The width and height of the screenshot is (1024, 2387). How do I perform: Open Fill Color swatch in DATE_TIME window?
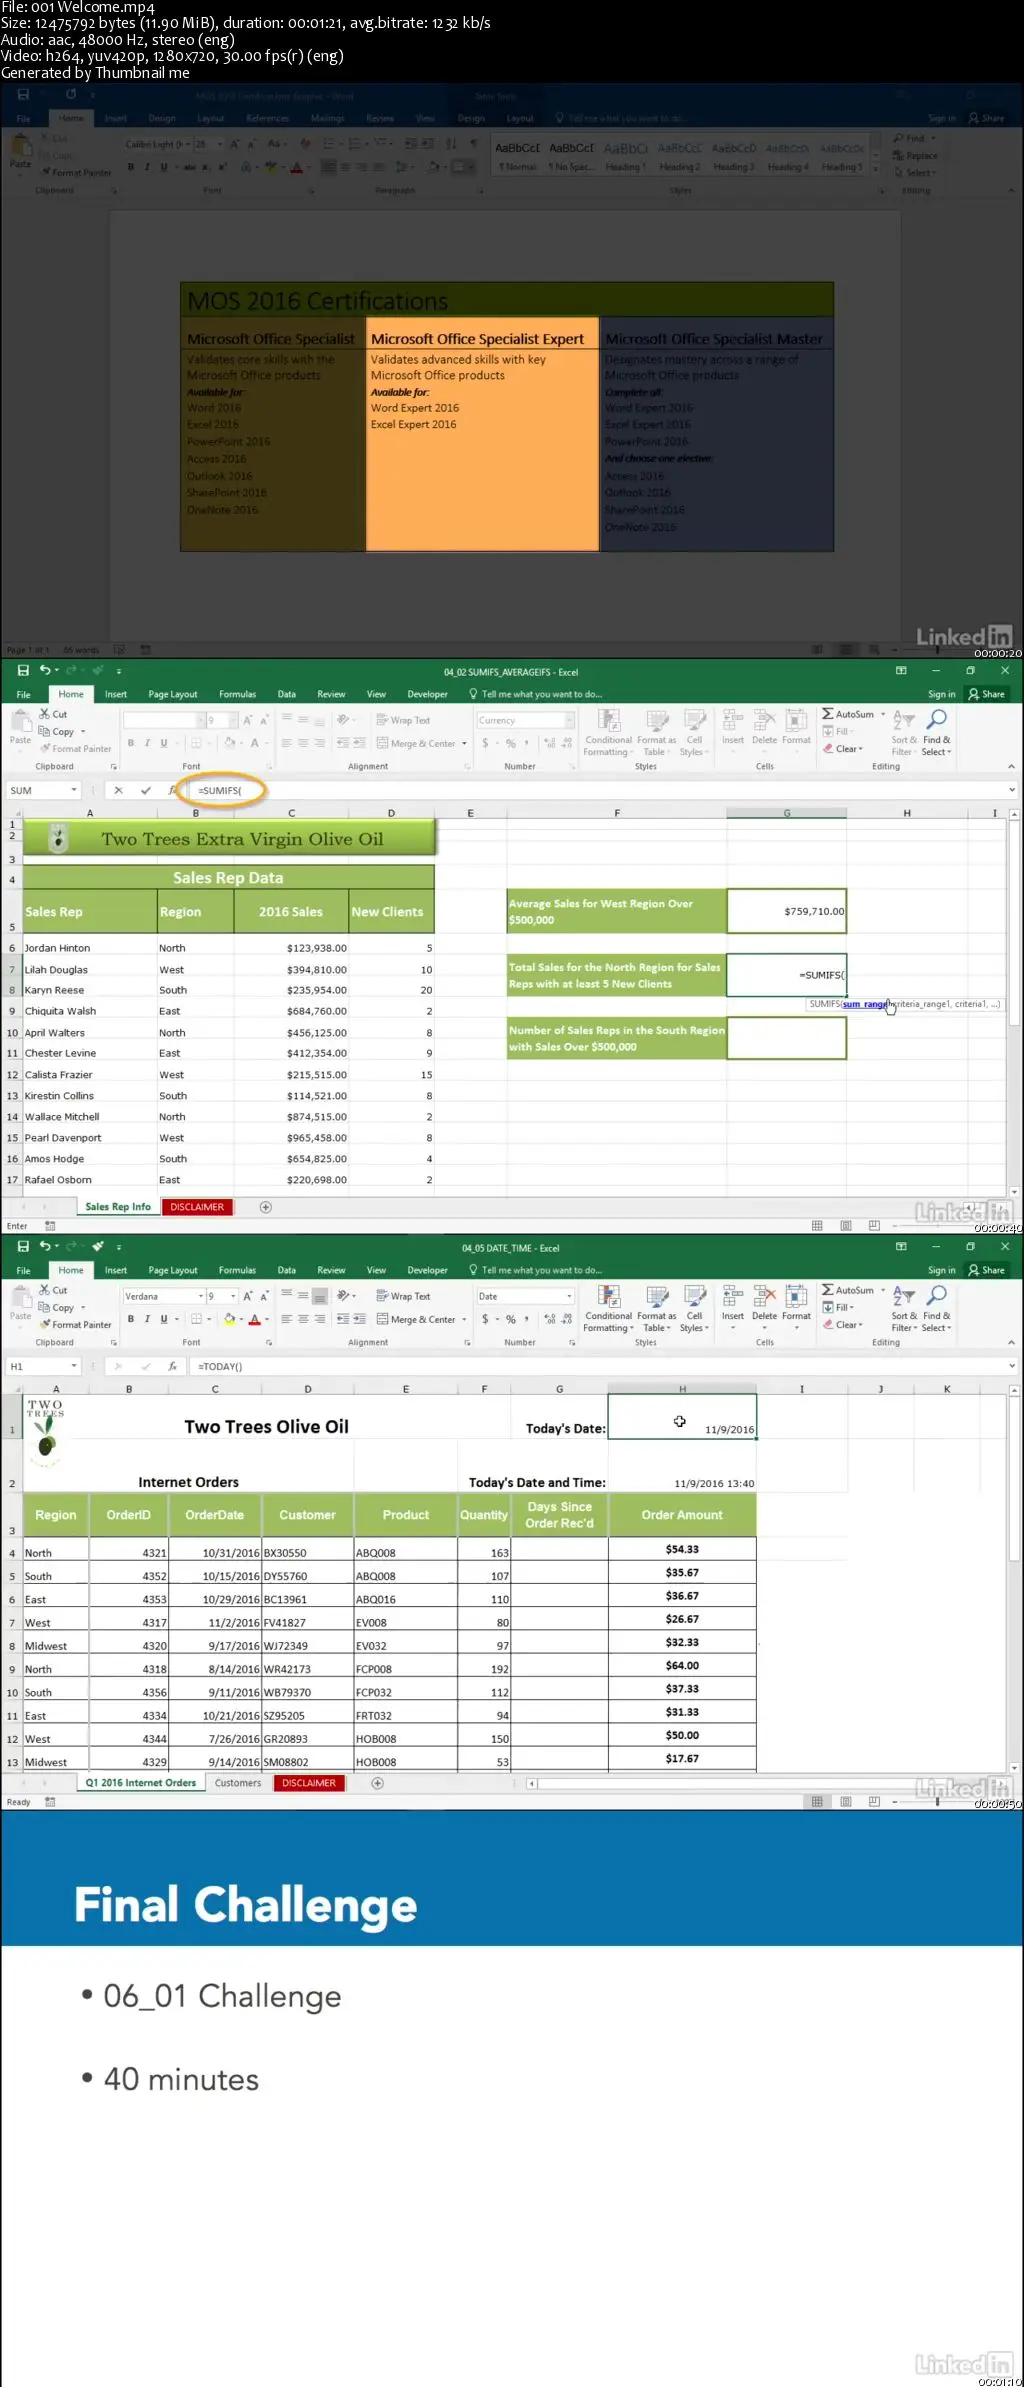click(230, 1319)
